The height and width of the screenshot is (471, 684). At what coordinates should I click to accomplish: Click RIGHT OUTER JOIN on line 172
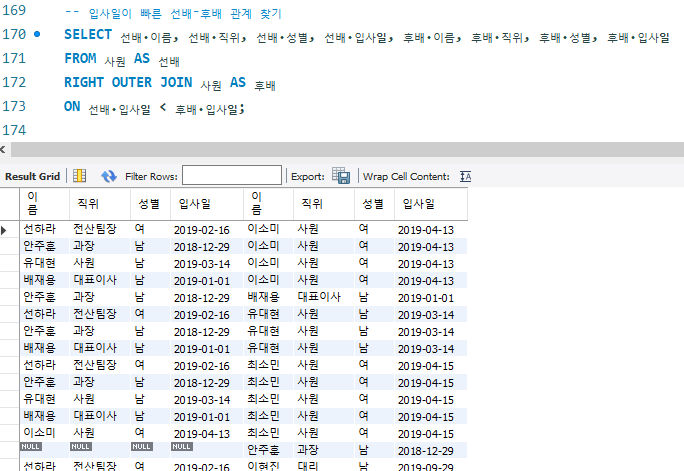click(x=128, y=82)
